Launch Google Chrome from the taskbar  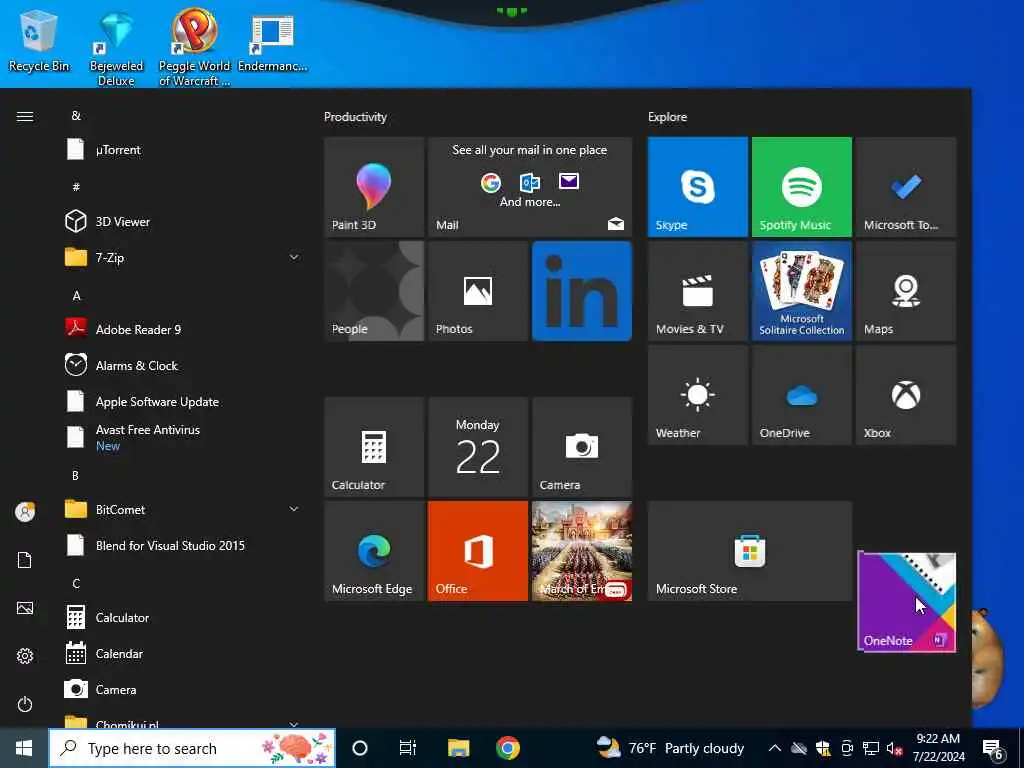tap(507, 748)
